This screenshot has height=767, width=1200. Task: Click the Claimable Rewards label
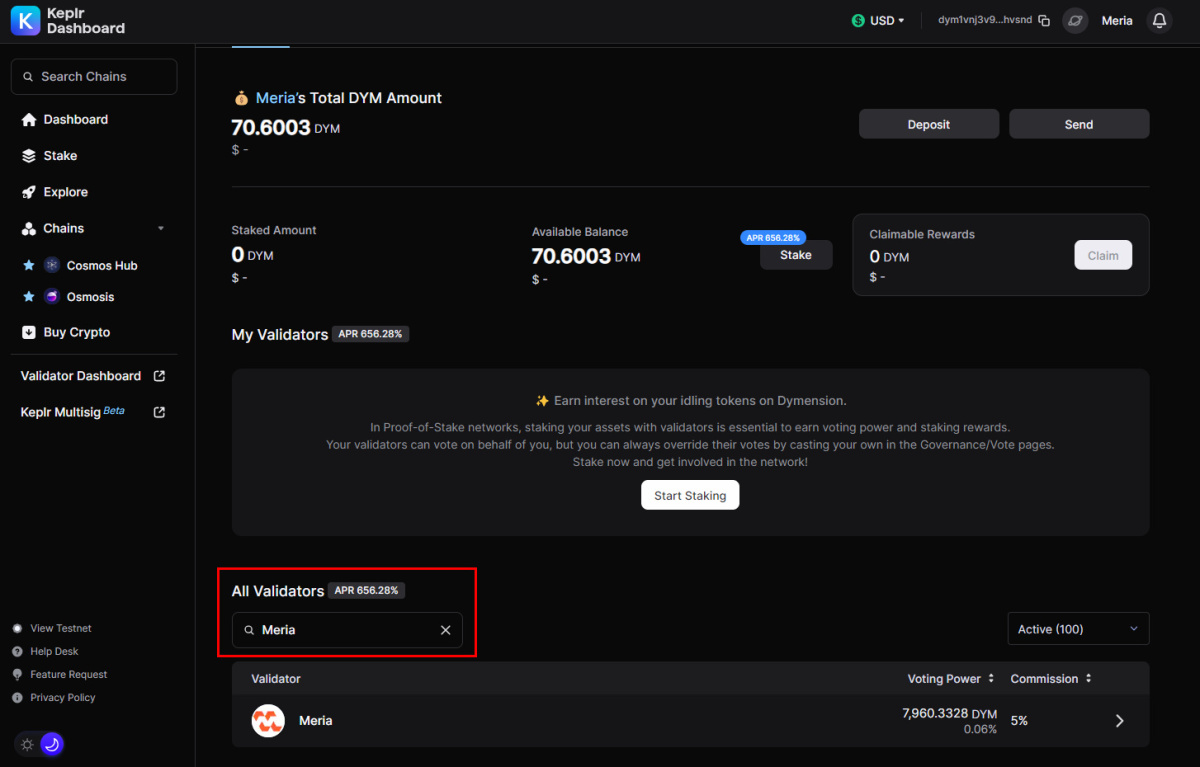[922, 234]
